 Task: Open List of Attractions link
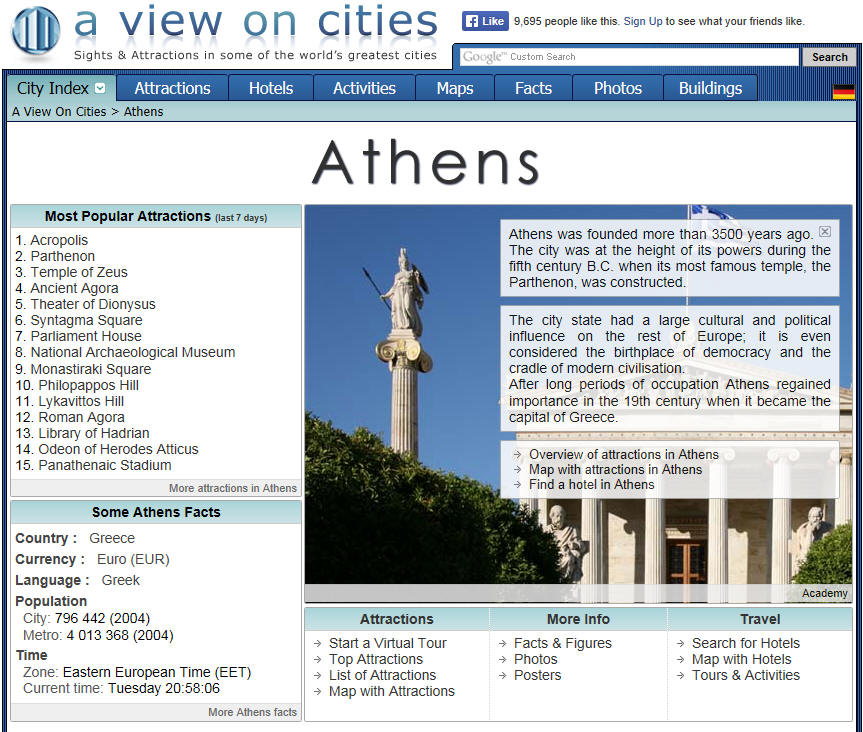click(383, 675)
